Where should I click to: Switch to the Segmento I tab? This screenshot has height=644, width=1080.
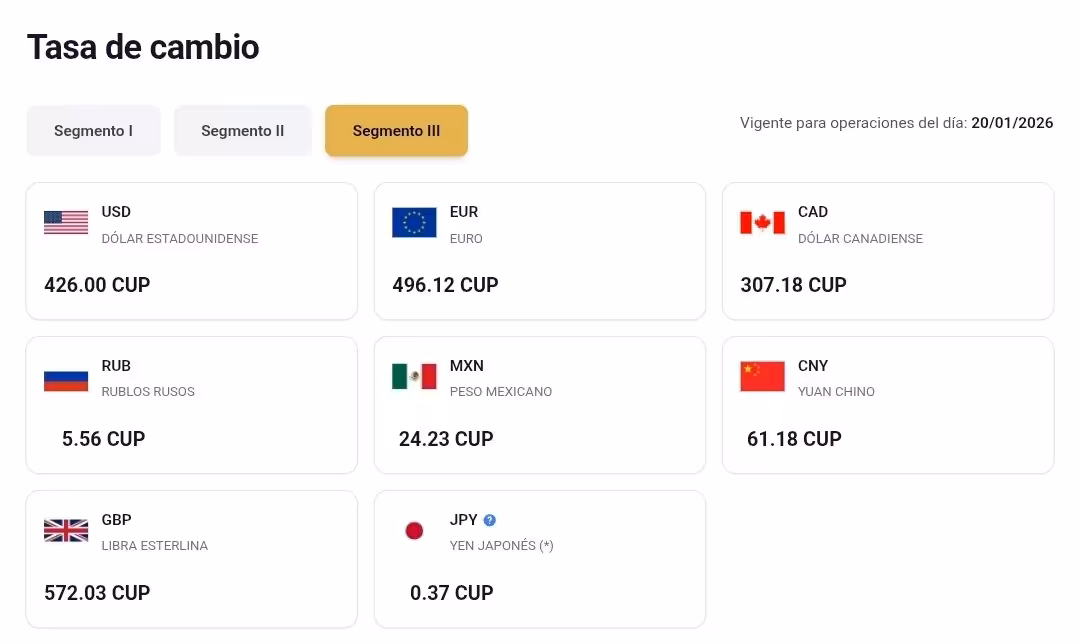pyautogui.click(x=93, y=131)
